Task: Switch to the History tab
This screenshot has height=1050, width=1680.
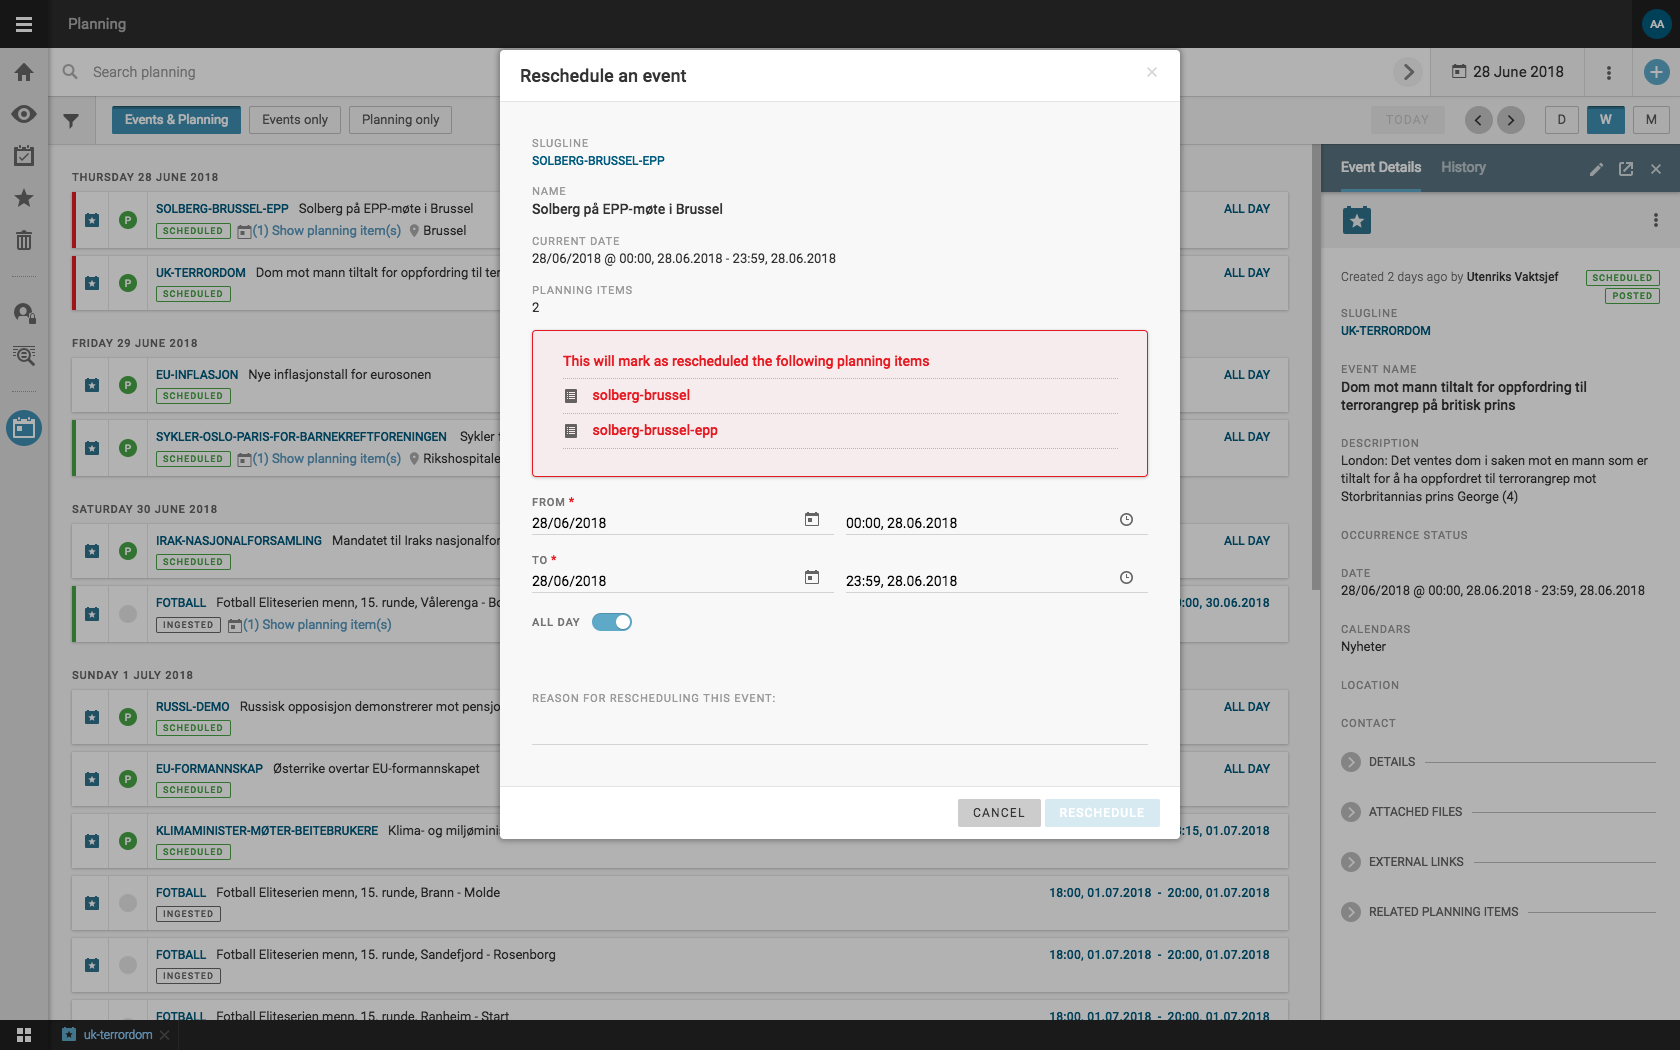Action: click(1463, 168)
